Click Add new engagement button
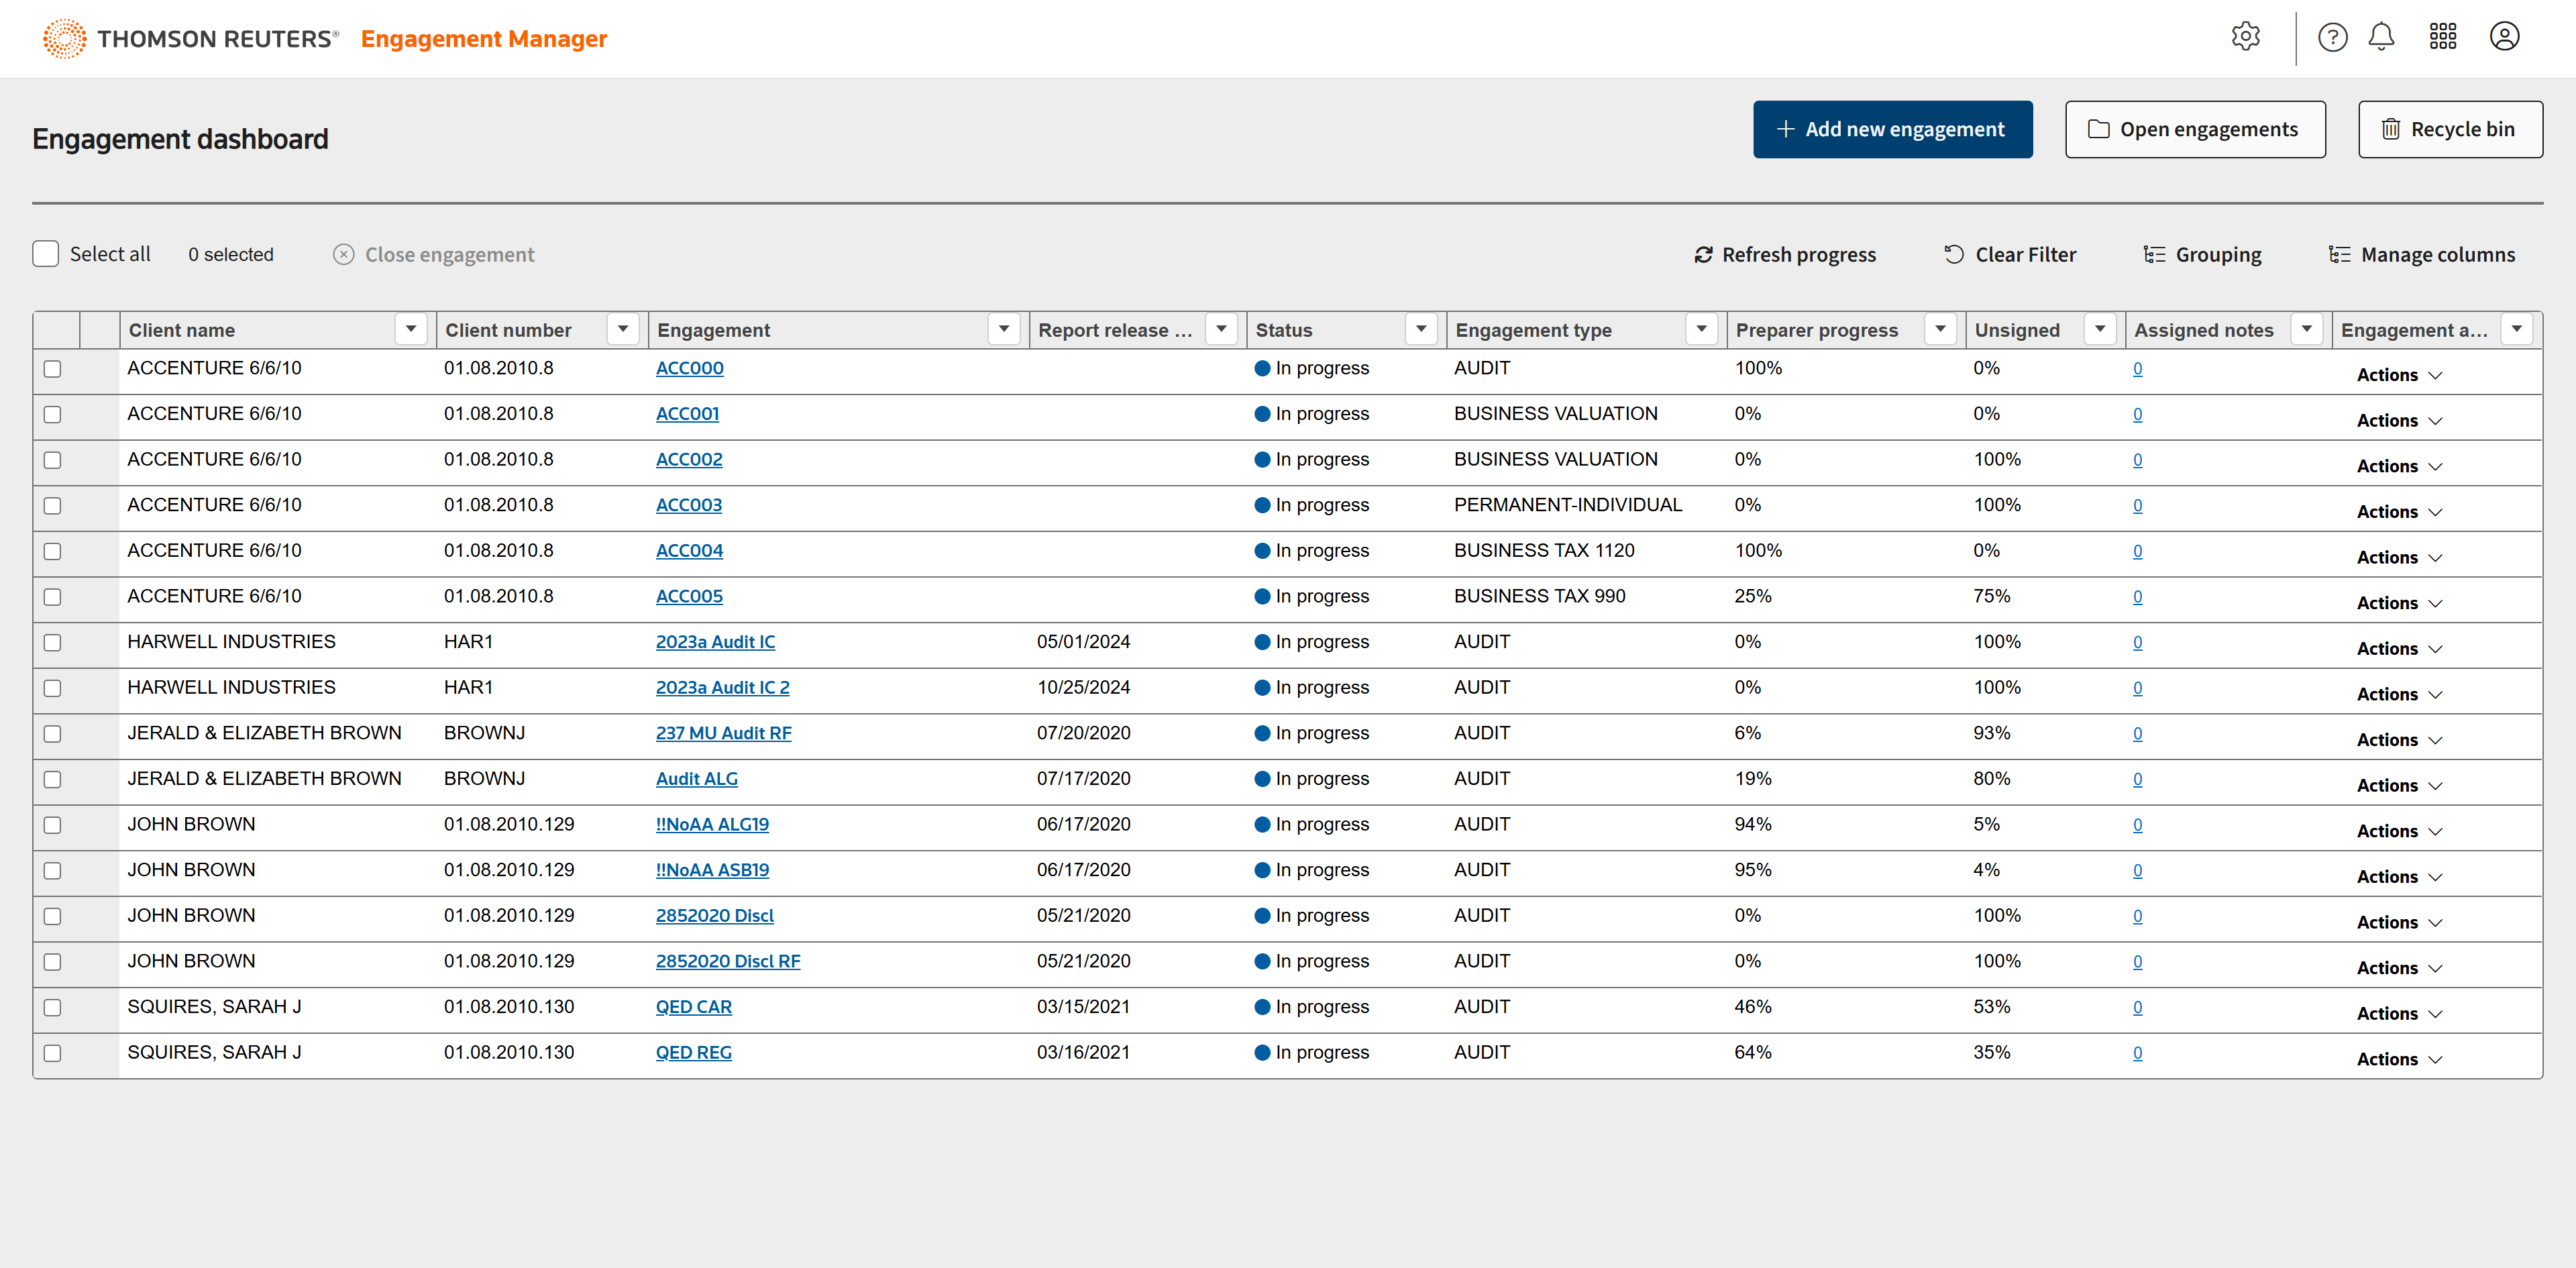This screenshot has height=1268, width=2576. click(x=1892, y=129)
